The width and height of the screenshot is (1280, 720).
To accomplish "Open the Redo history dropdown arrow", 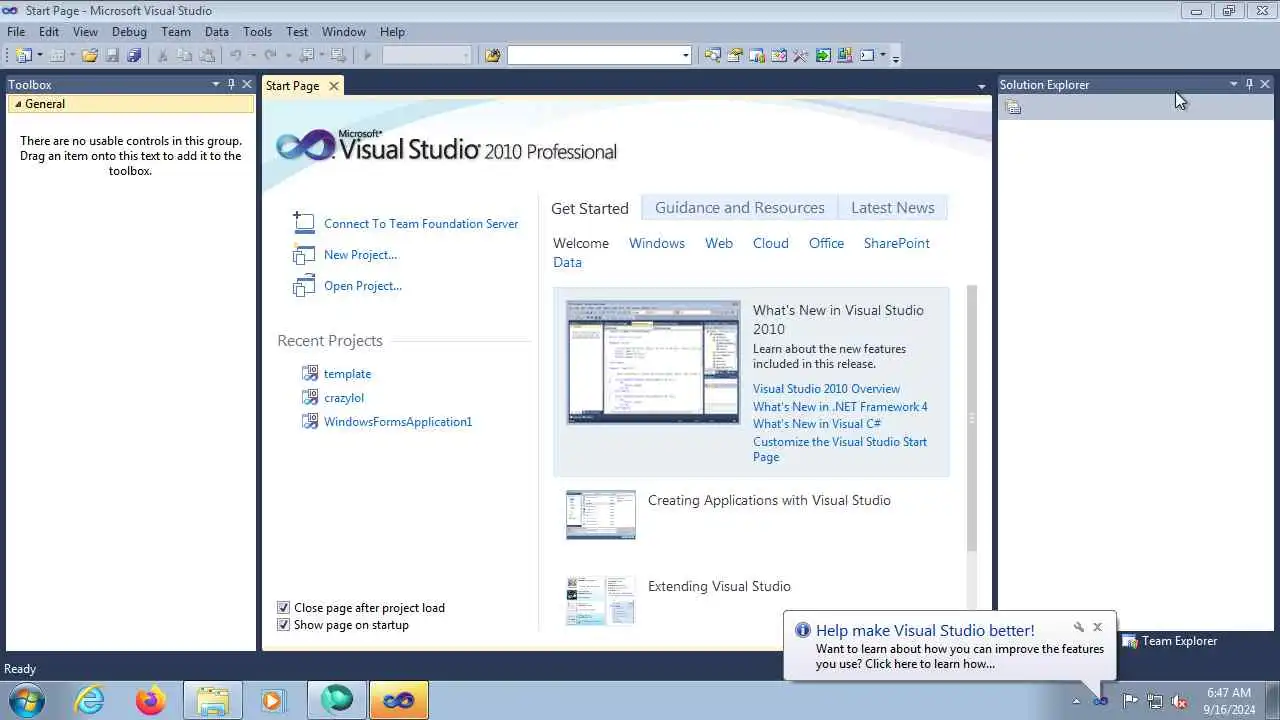I will (x=287, y=55).
